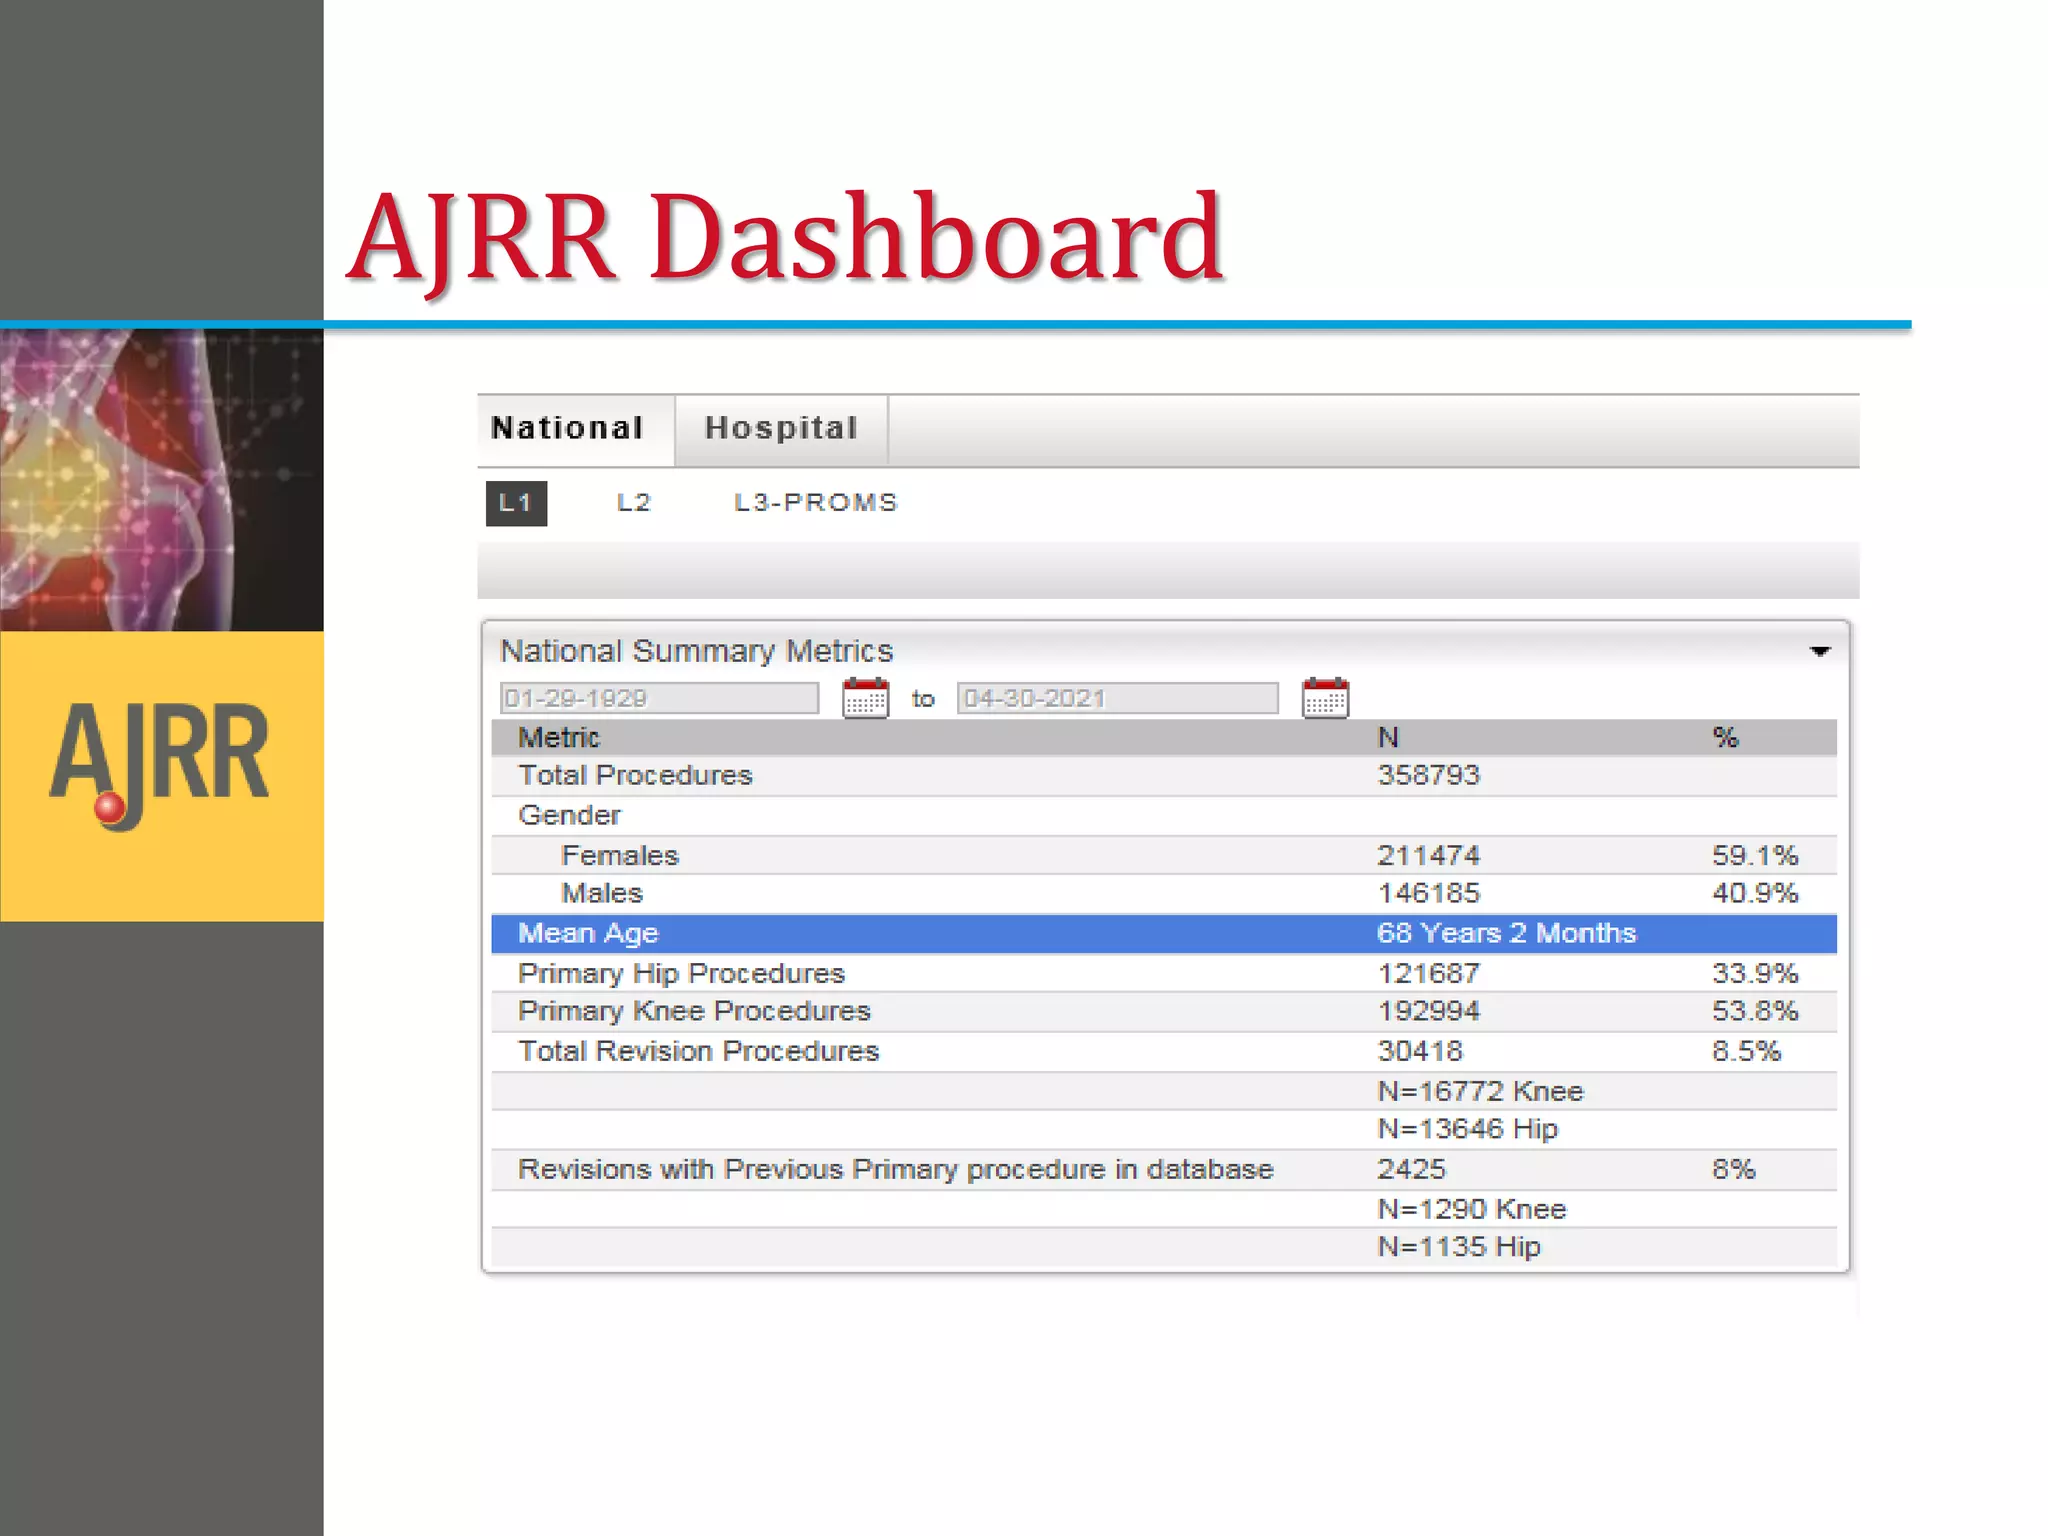Select the Primary Knee Procedures row
Image resolution: width=2048 pixels, height=1536 pixels.
click(1164, 1011)
